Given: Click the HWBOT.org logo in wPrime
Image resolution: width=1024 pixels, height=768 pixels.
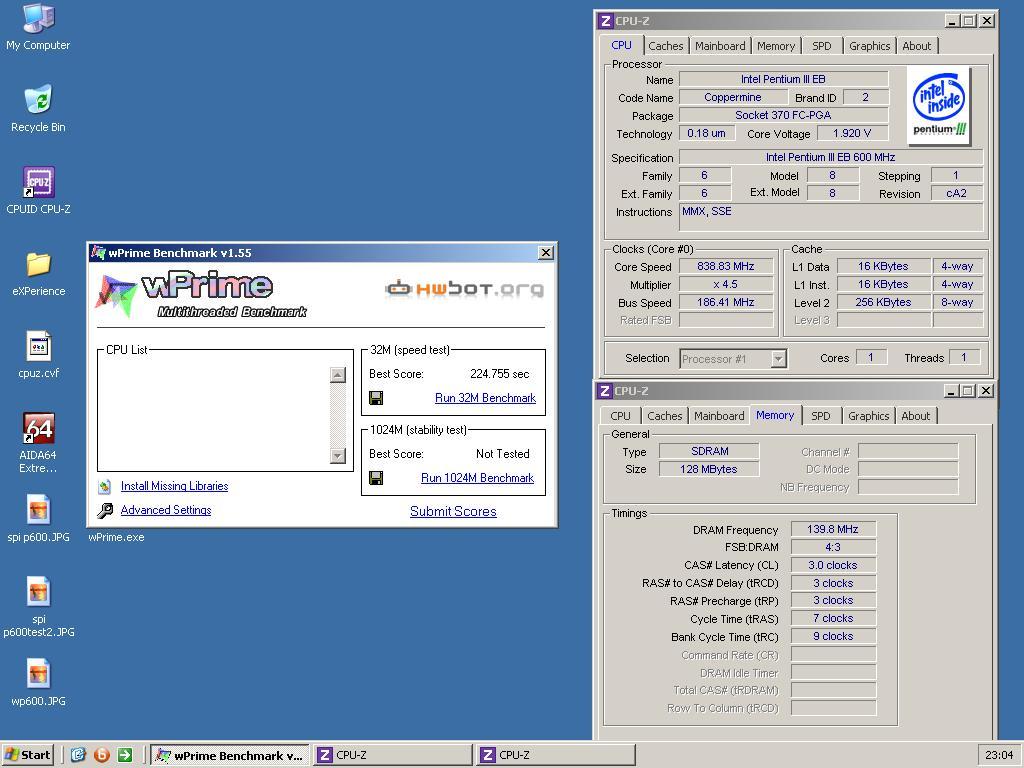Looking at the screenshot, I should click(x=464, y=288).
